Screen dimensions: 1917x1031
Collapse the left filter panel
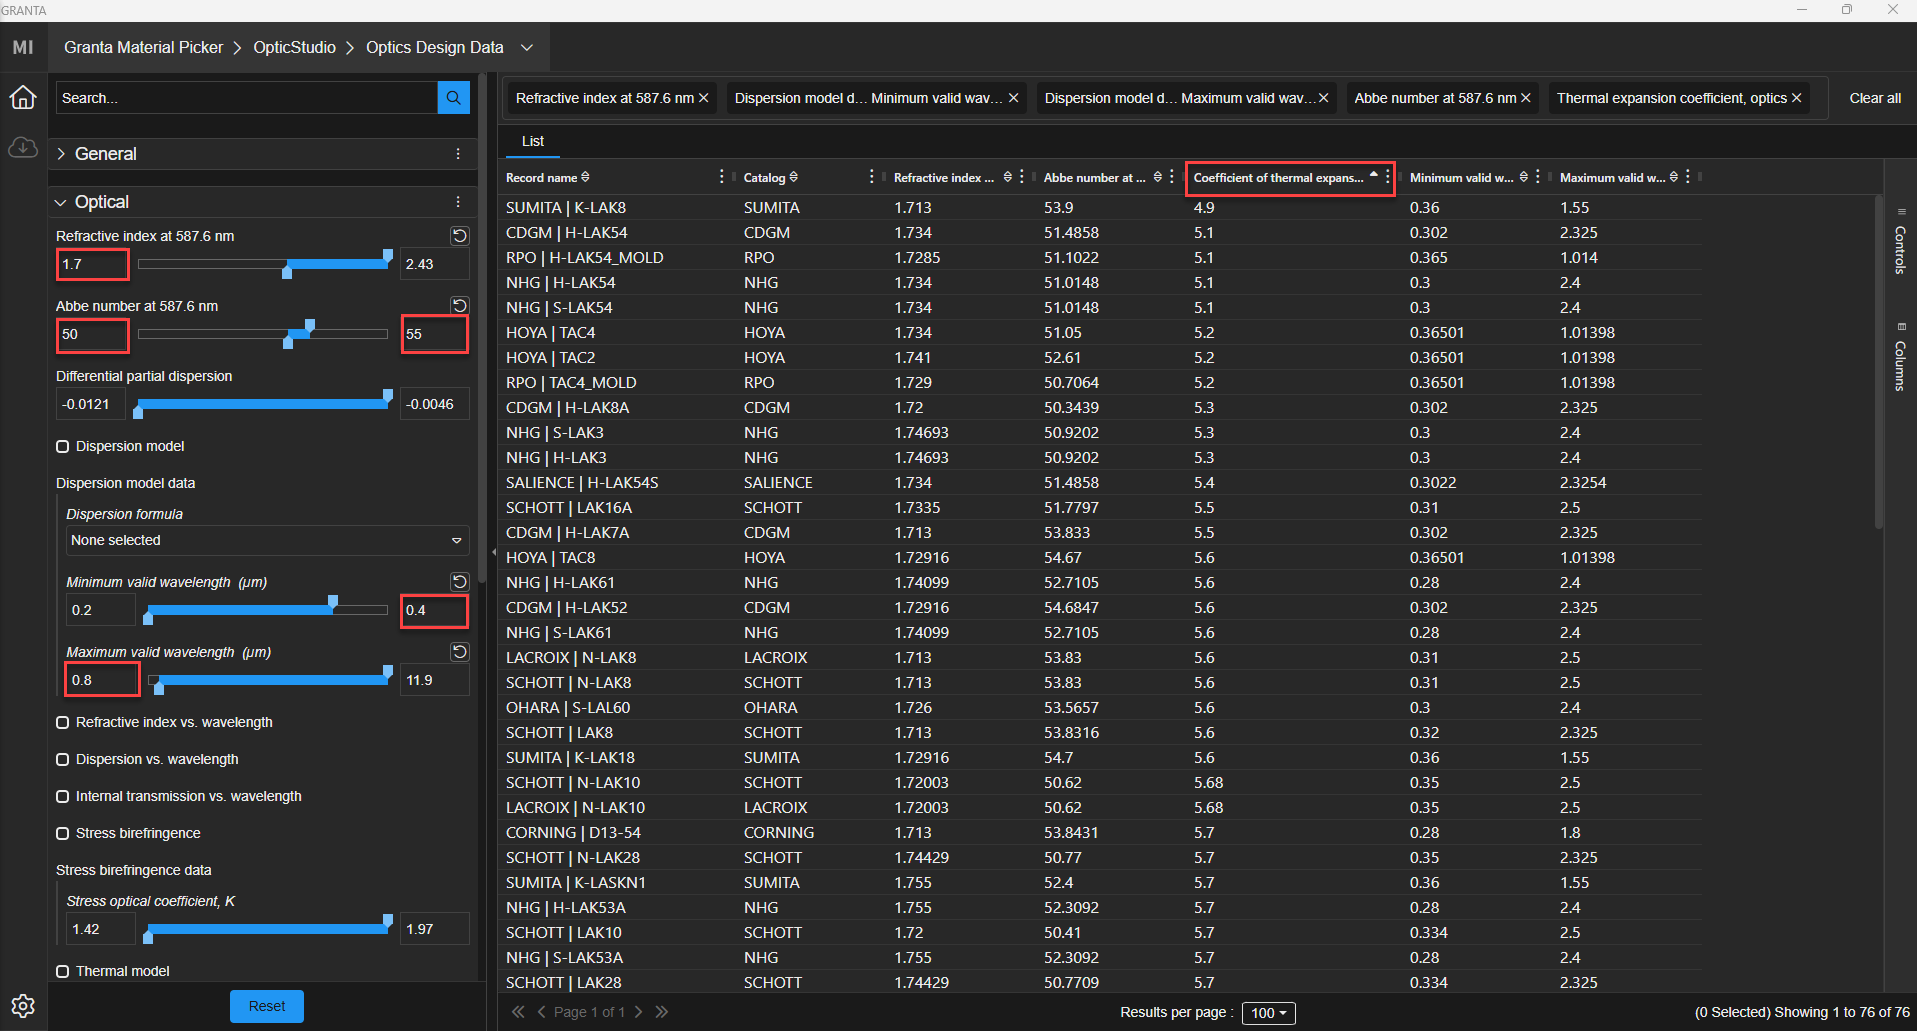(x=493, y=552)
